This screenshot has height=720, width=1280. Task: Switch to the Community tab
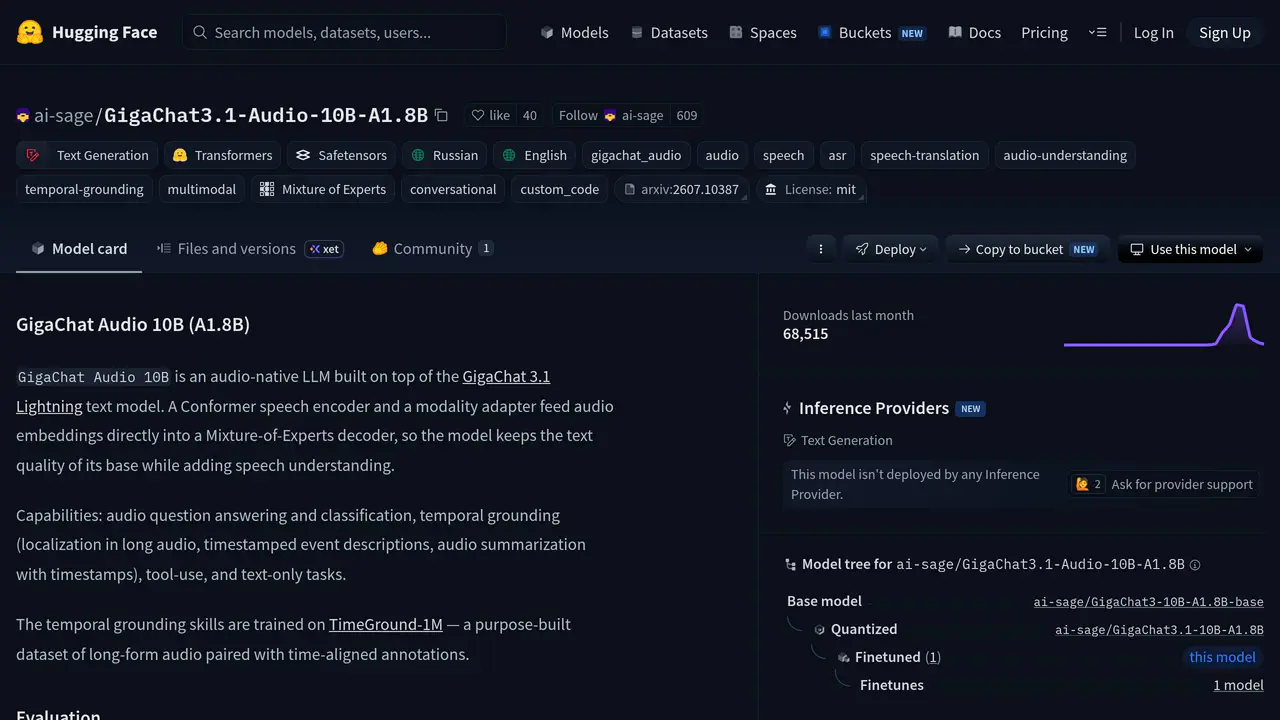click(432, 249)
